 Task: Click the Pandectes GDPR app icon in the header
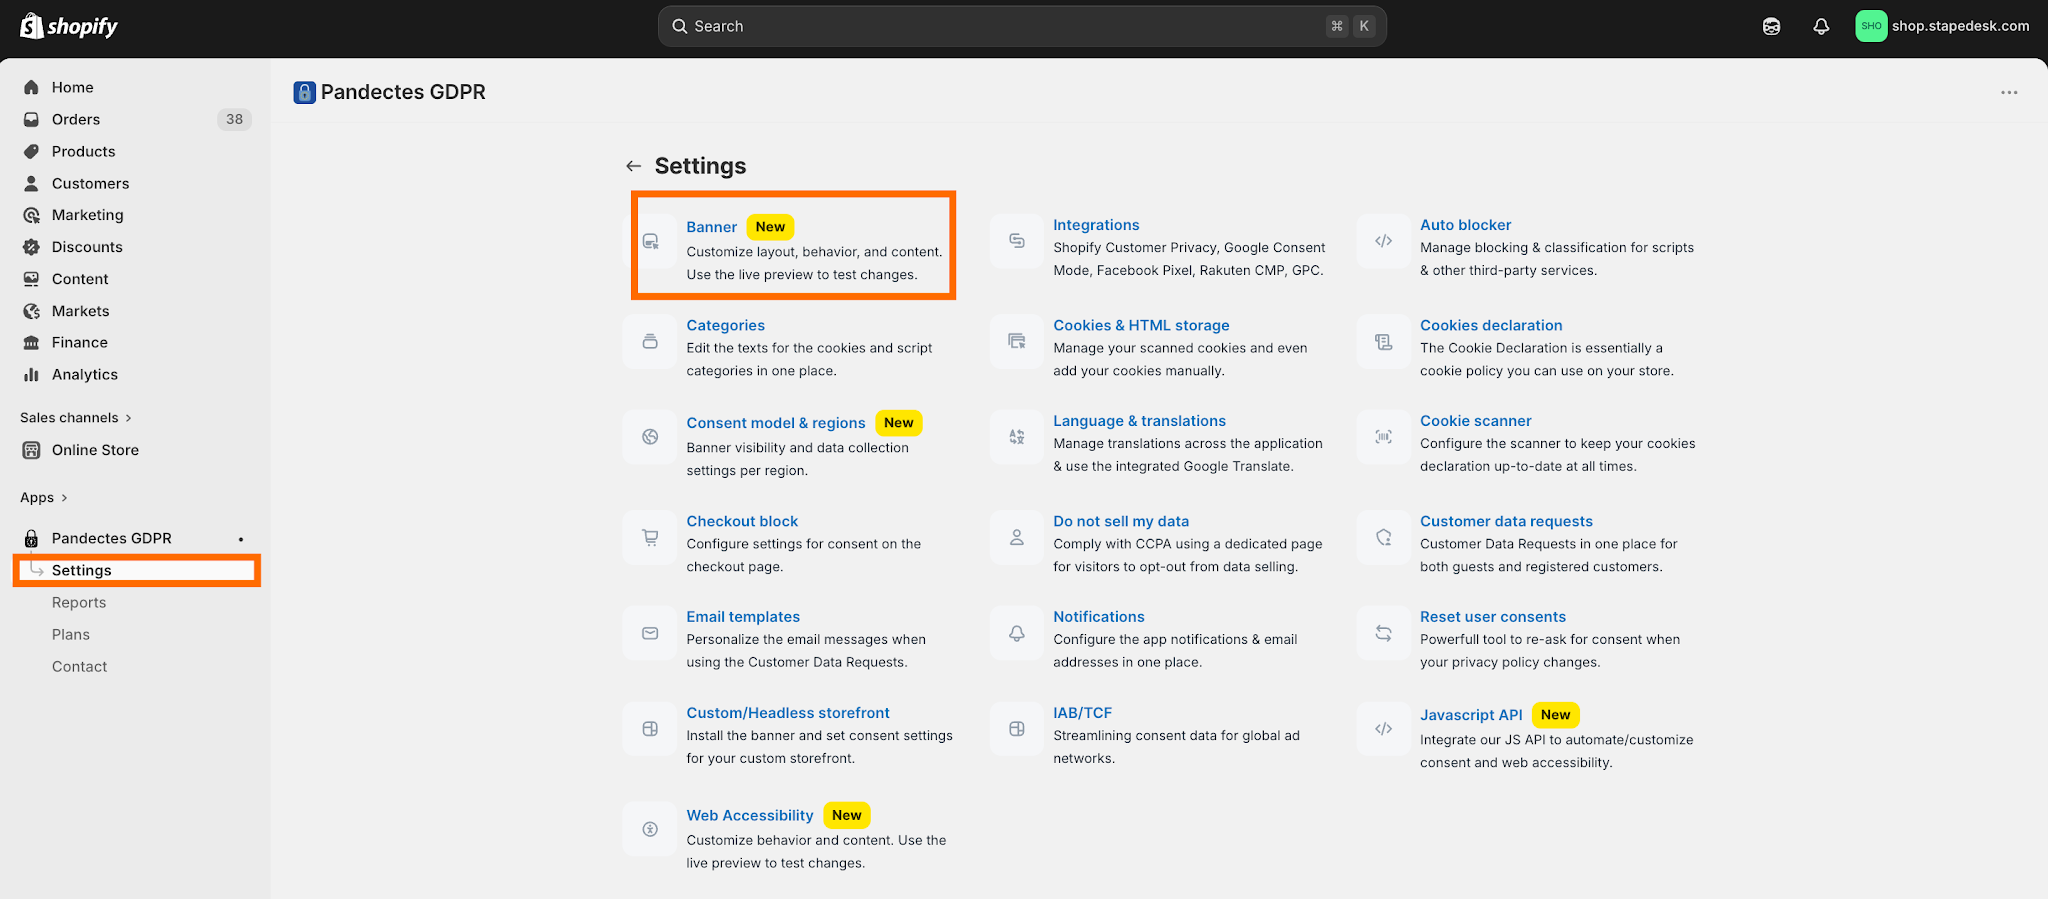click(304, 92)
